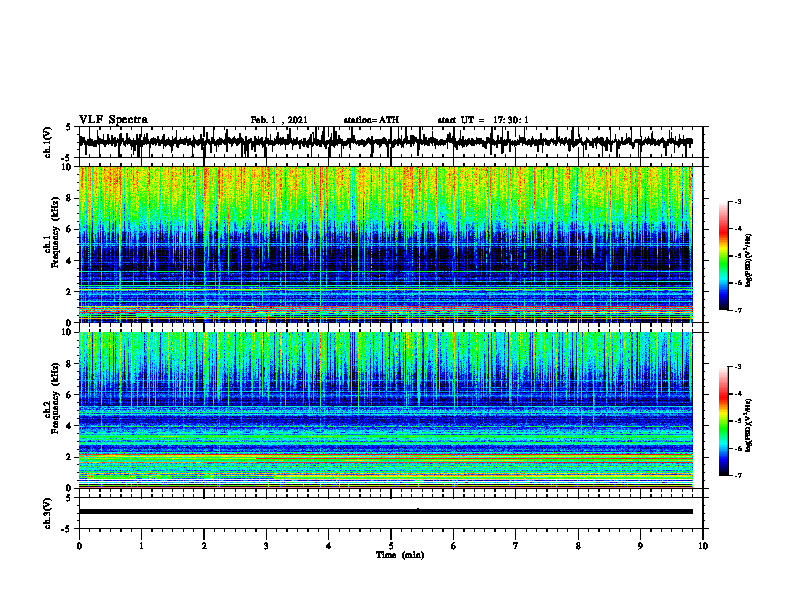This screenshot has width=792, height=612.
Task: Click the ch.1 spectrogram panel
Action: point(385,244)
